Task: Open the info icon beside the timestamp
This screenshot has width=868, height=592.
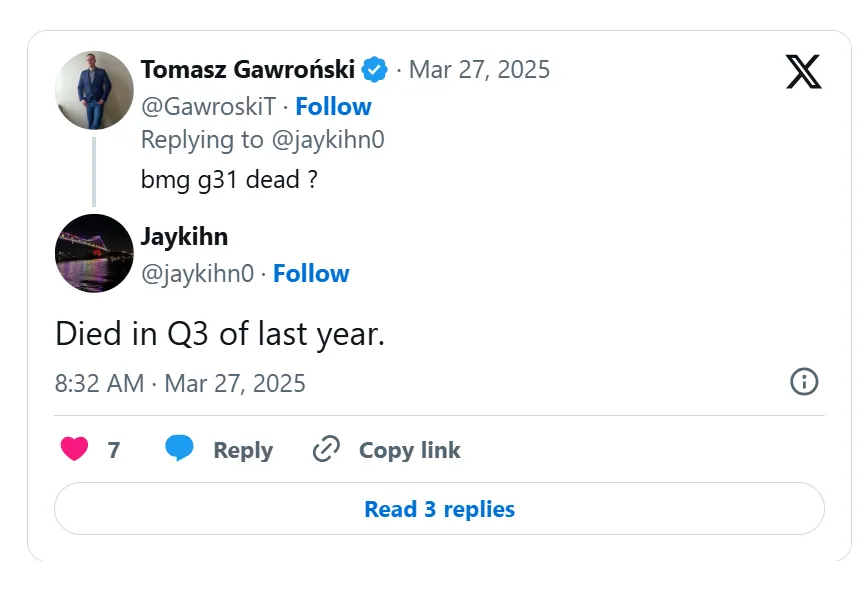Action: pyautogui.click(x=804, y=381)
